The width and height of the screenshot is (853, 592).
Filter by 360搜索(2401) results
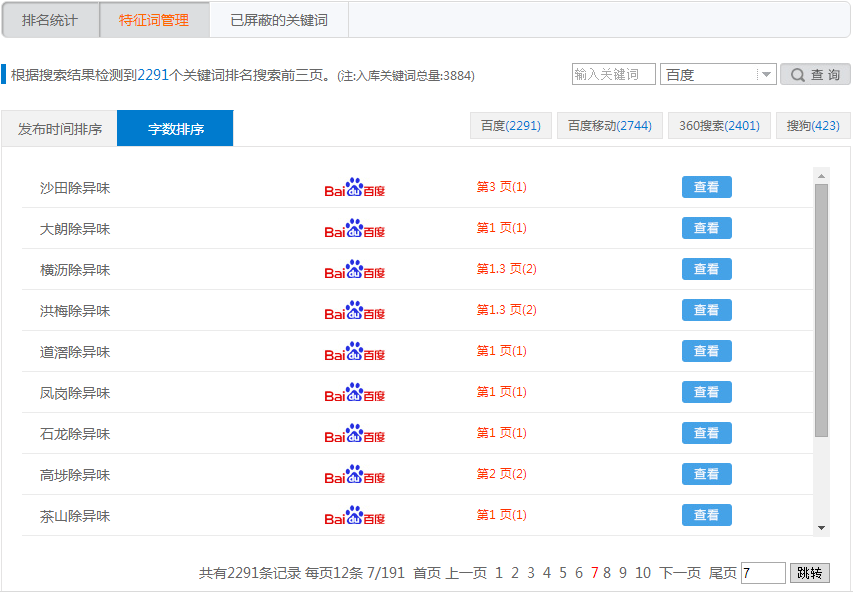coord(719,126)
